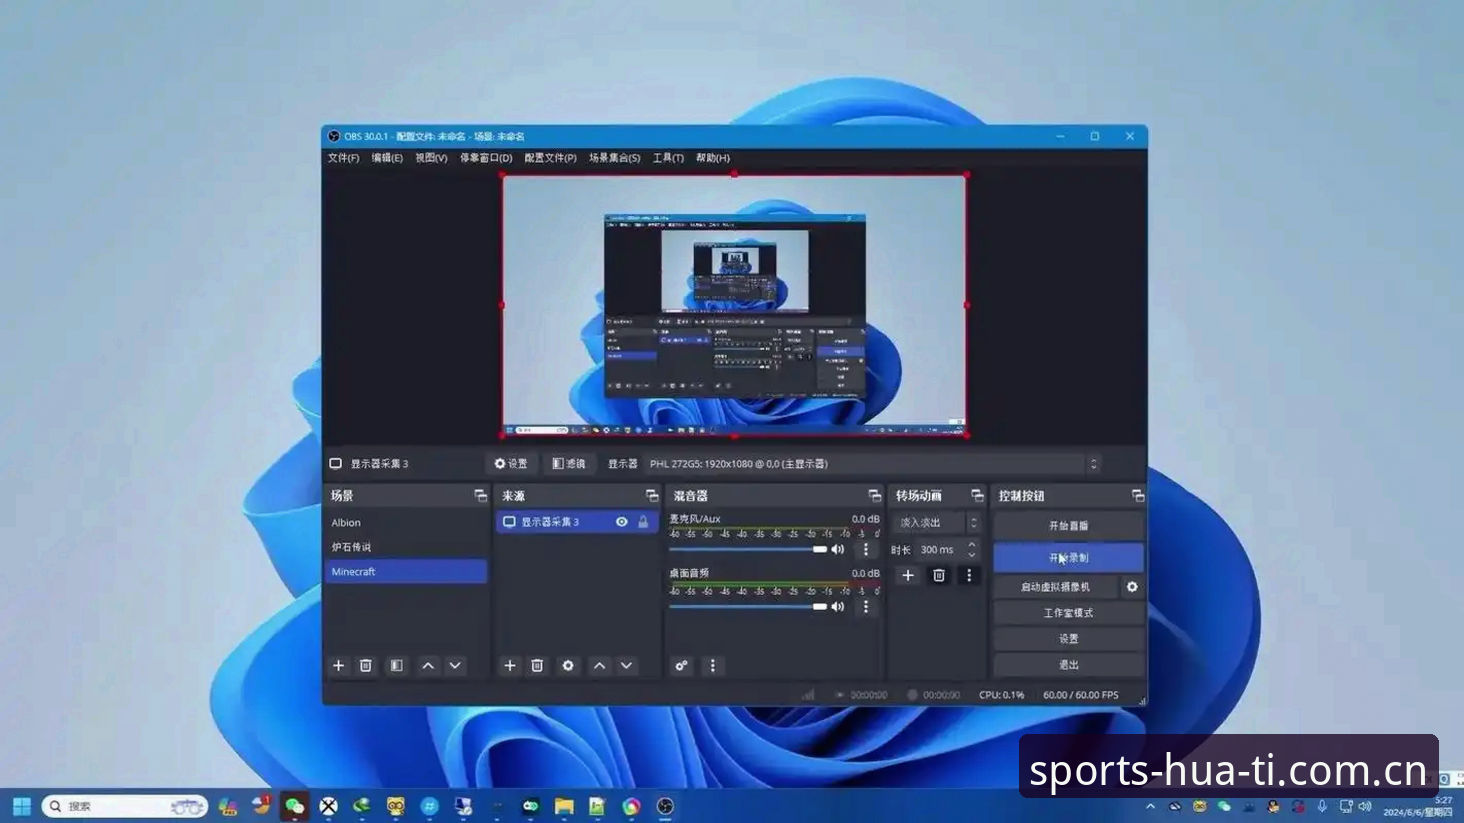Remove selected source with trash icon
The height and width of the screenshot is (823, 1464).
(x=537, y=666)
